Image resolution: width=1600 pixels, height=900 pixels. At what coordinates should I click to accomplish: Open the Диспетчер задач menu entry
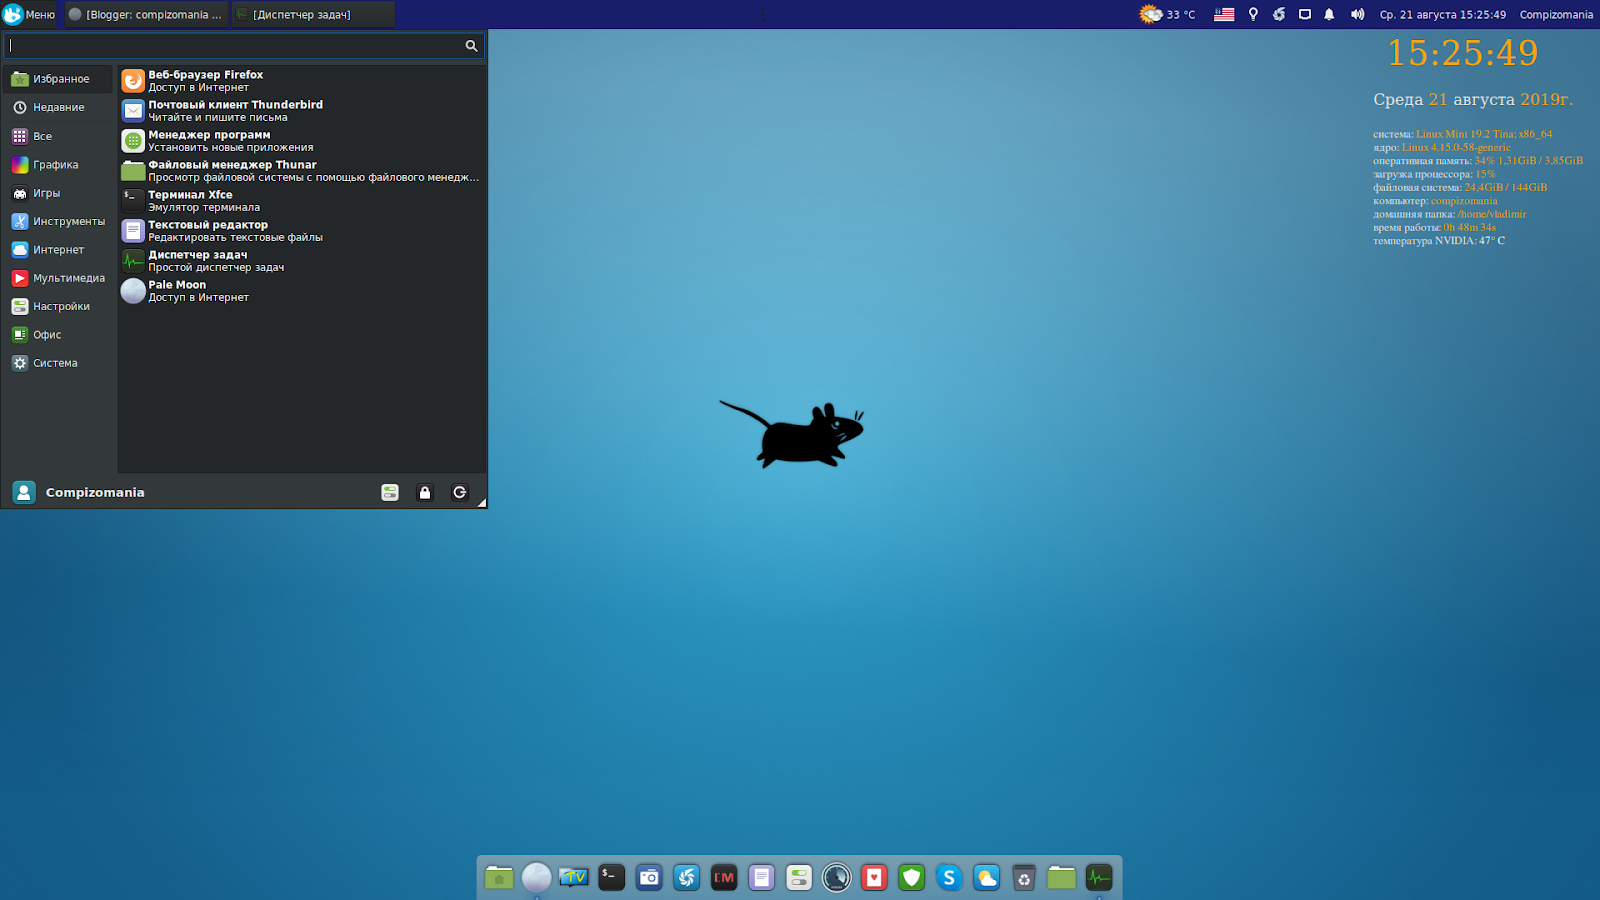tap(302, 261)
